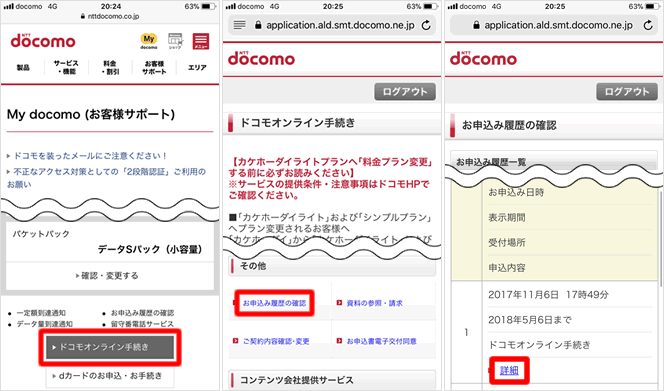Tap dカードのお申込・お手続き button
Image resolution: width=664 pixels, height=391 pixels.
(110, 376)
